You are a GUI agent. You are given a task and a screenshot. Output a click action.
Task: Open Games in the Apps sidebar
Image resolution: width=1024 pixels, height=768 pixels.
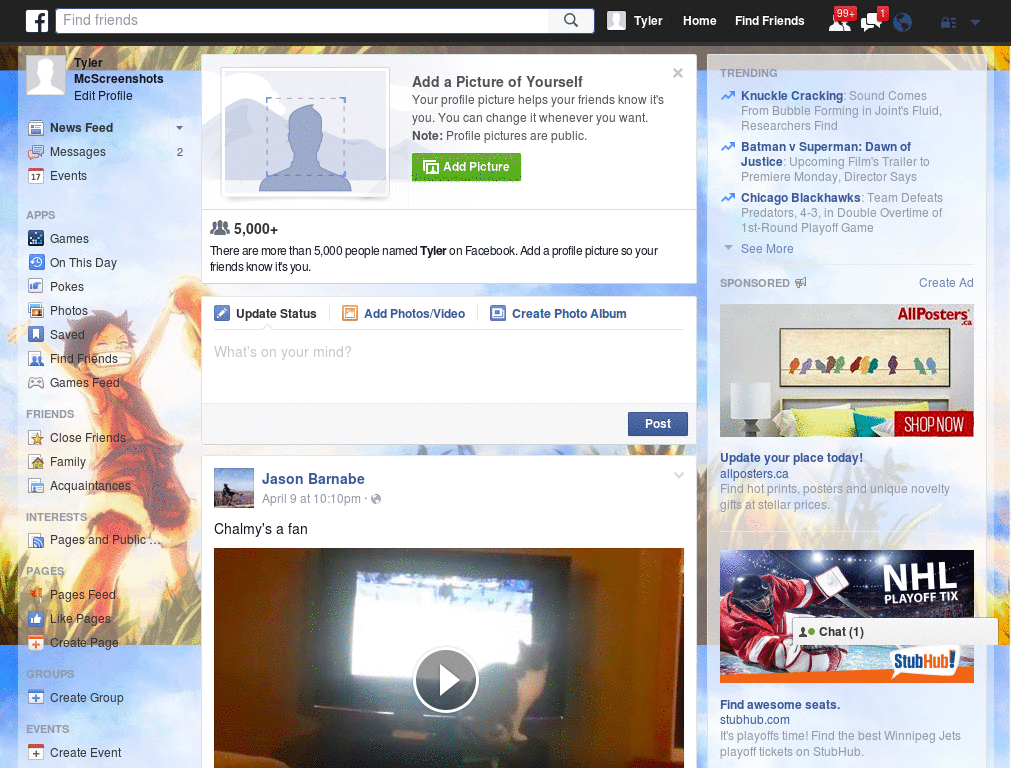pos(69,239)
